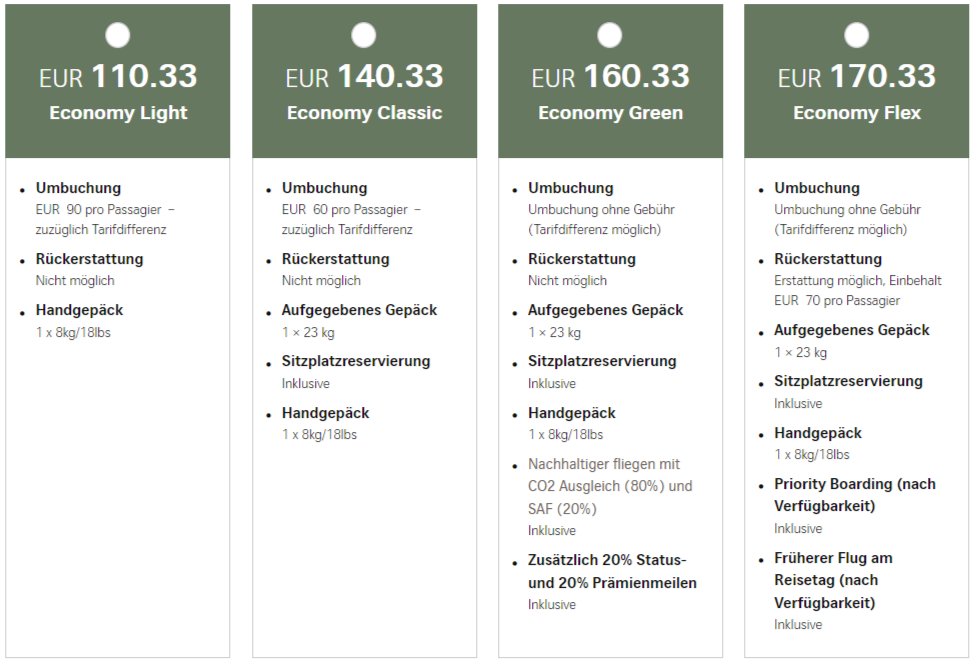Choose the Economy Classic fare radio button
Image resolution: width=976 pixels, height=667 pixels.
(364, 36)
